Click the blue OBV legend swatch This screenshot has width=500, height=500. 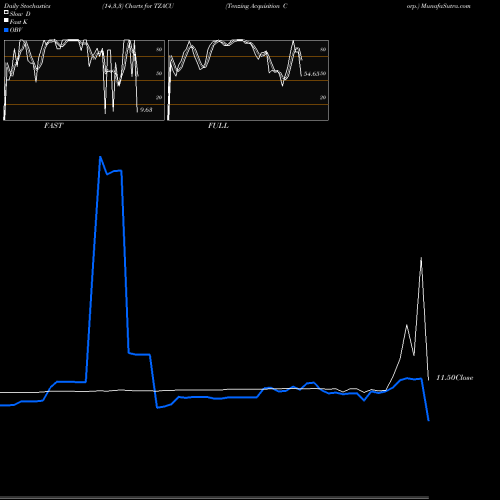click(6, 30)
